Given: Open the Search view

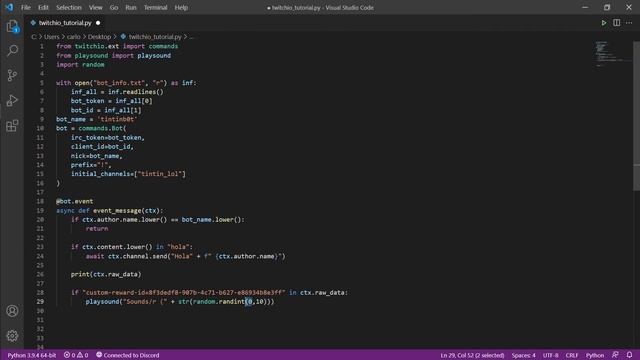Looking at the screenshot, I should point(12,51).
